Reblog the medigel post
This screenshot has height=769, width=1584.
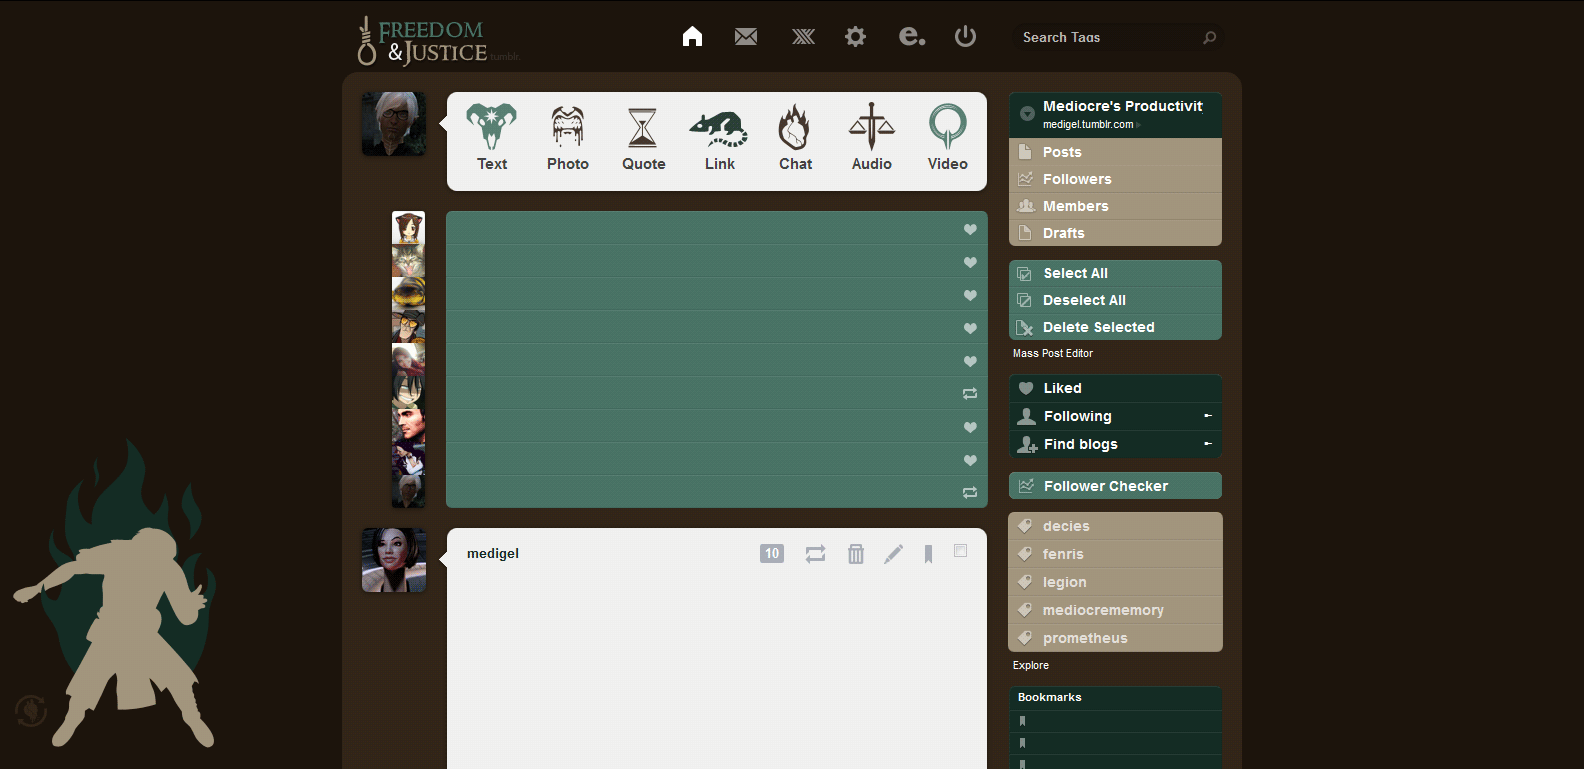[x=816, y=554]
